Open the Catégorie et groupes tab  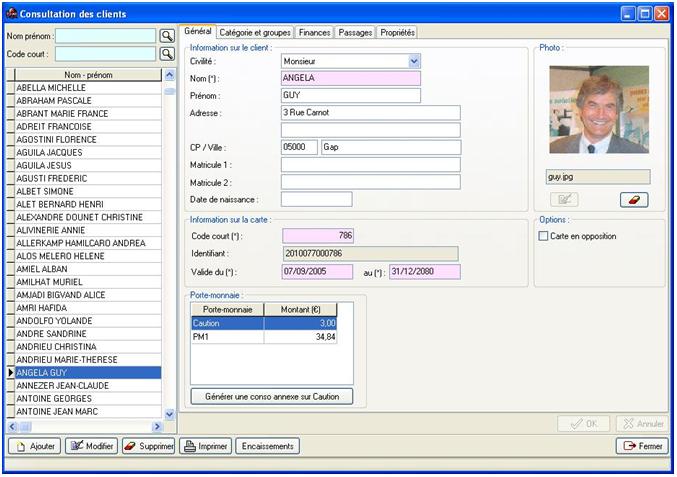click(x=255, y=33)
